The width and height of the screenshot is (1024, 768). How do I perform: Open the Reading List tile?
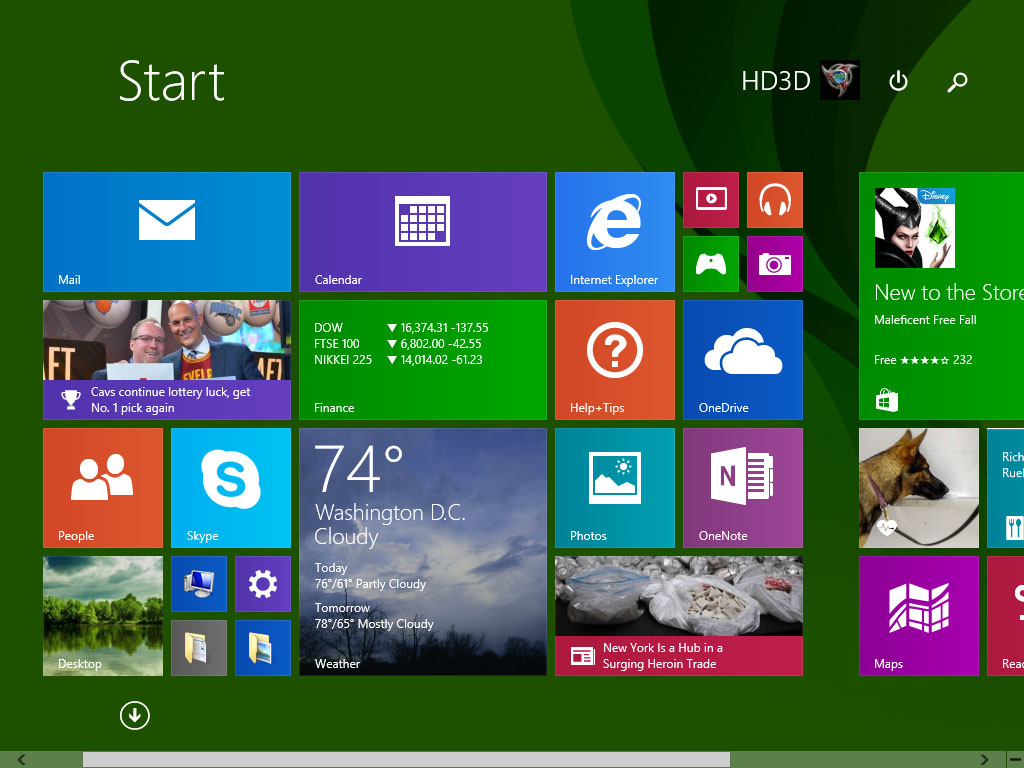tap(1006, 616)
